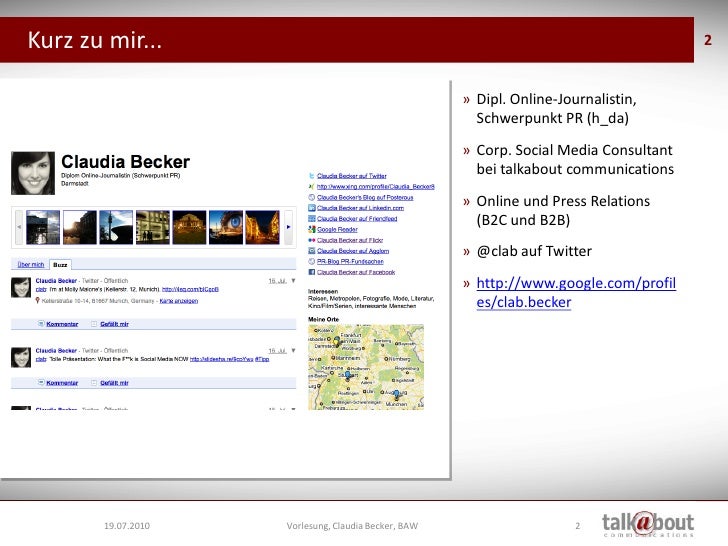Select the Buzz tab
The width and height of the screenshot is (728, 546).
(60, 265)
